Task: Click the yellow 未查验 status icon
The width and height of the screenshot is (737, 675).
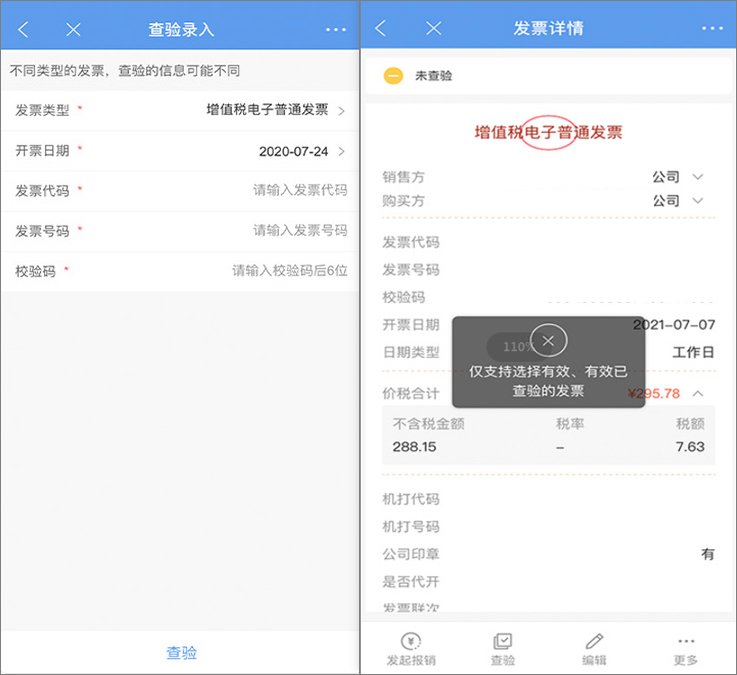Action: [x=393, y=76]
